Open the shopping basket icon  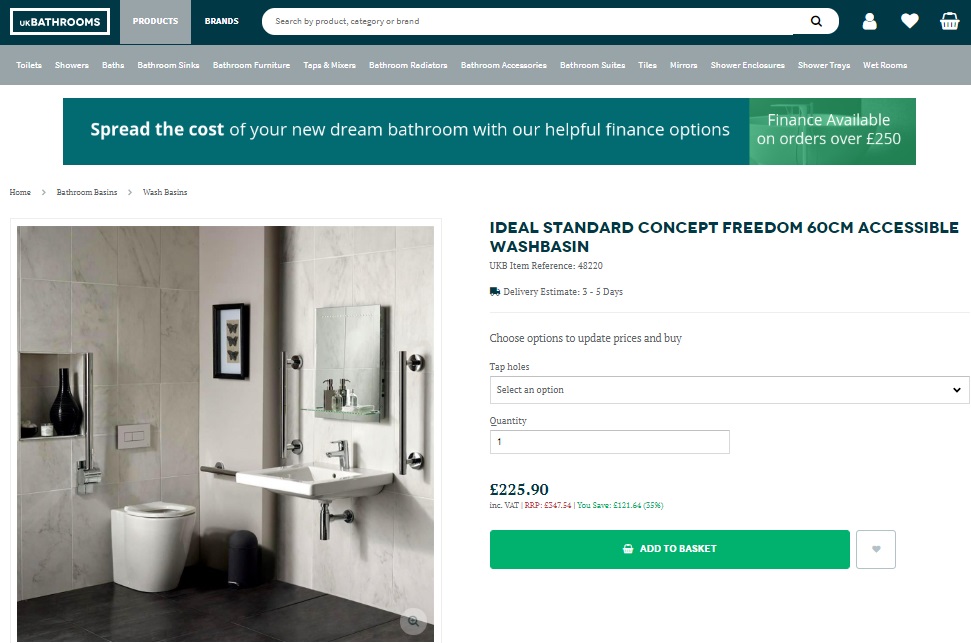[x=949, y=22]
